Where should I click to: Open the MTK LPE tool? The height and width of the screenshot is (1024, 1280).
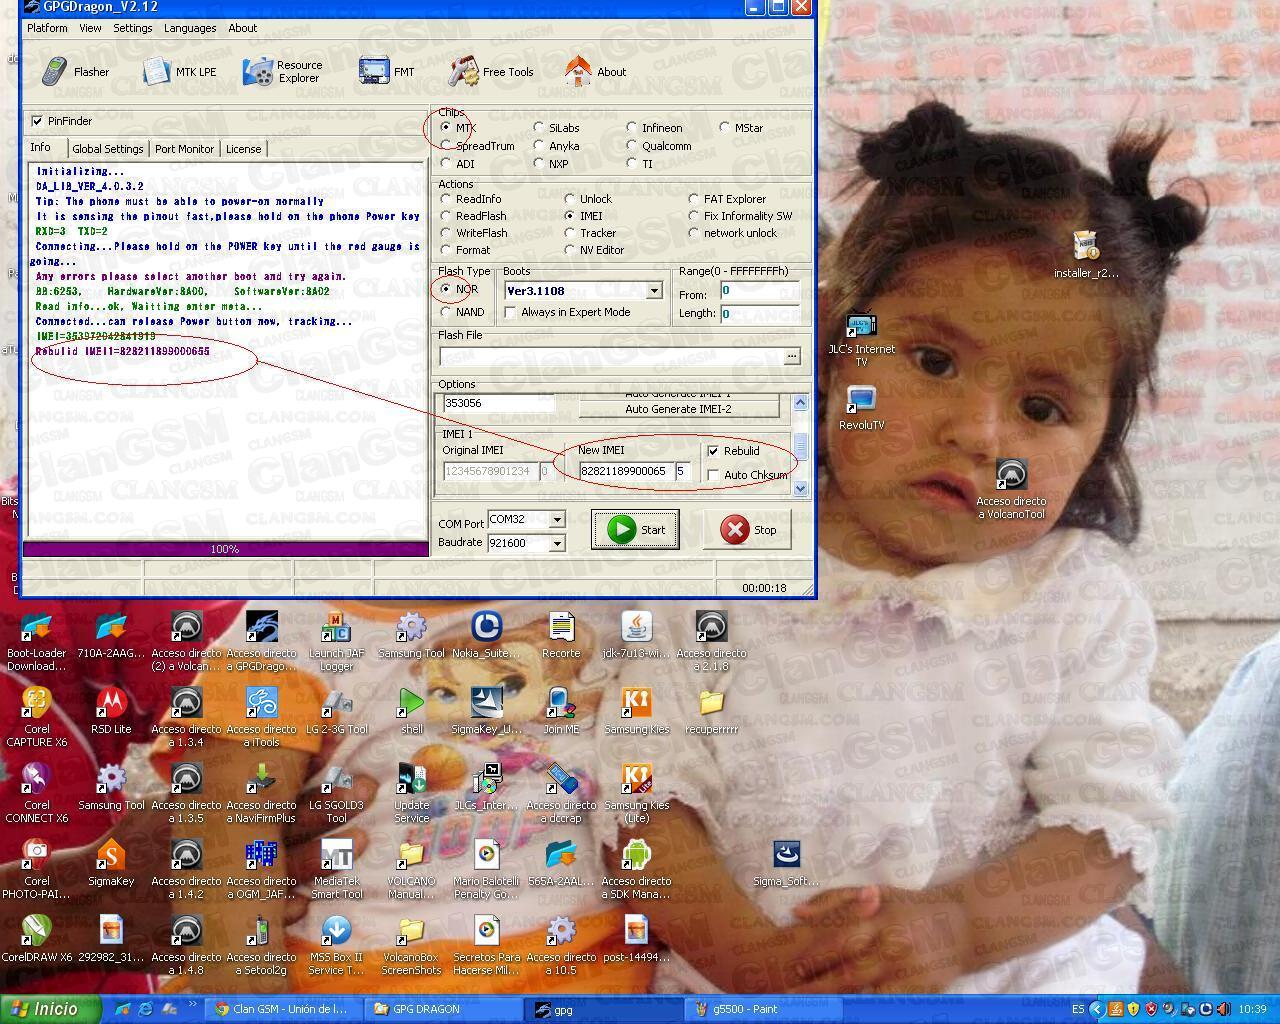click(x=179, y=72)
